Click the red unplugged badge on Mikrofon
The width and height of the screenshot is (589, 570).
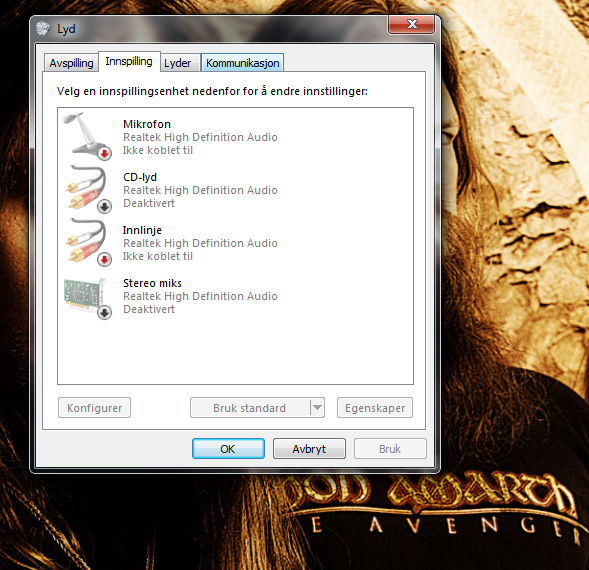point(105,153)
